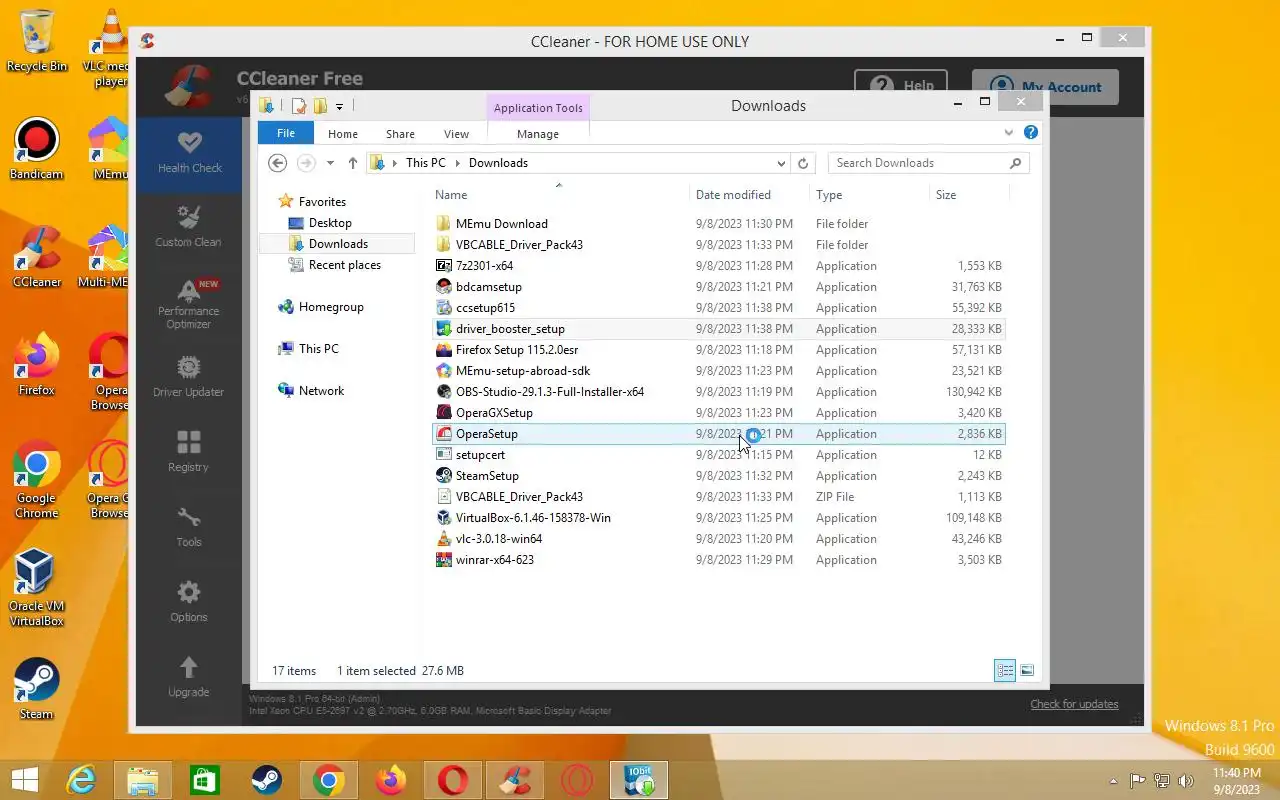Expand the address bar history dropdown
This screenshot has height=800, width=1280.
[781, 163]
